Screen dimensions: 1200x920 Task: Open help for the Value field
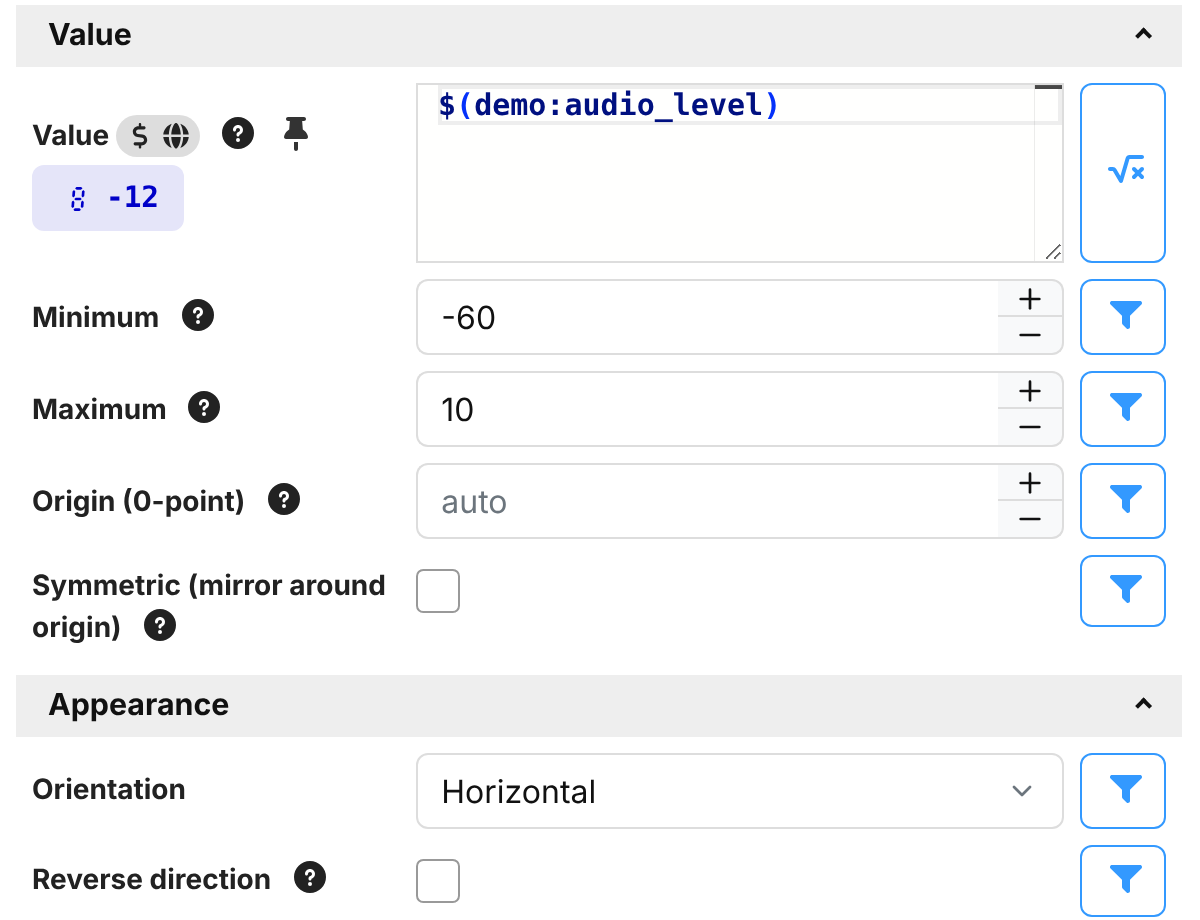(237, 133)
